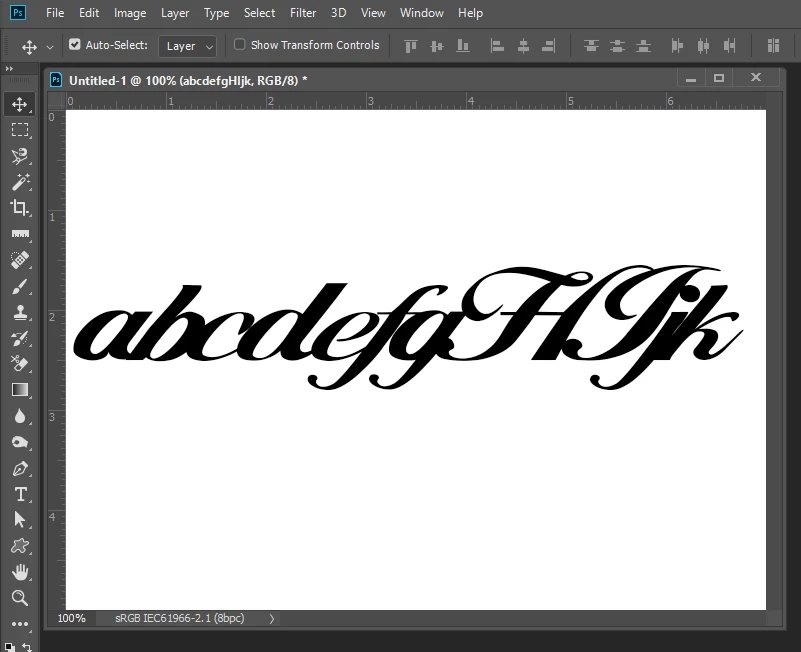
Task: Click the sRGB IEC61966-2.1 status text
Action: pos(180,618)
